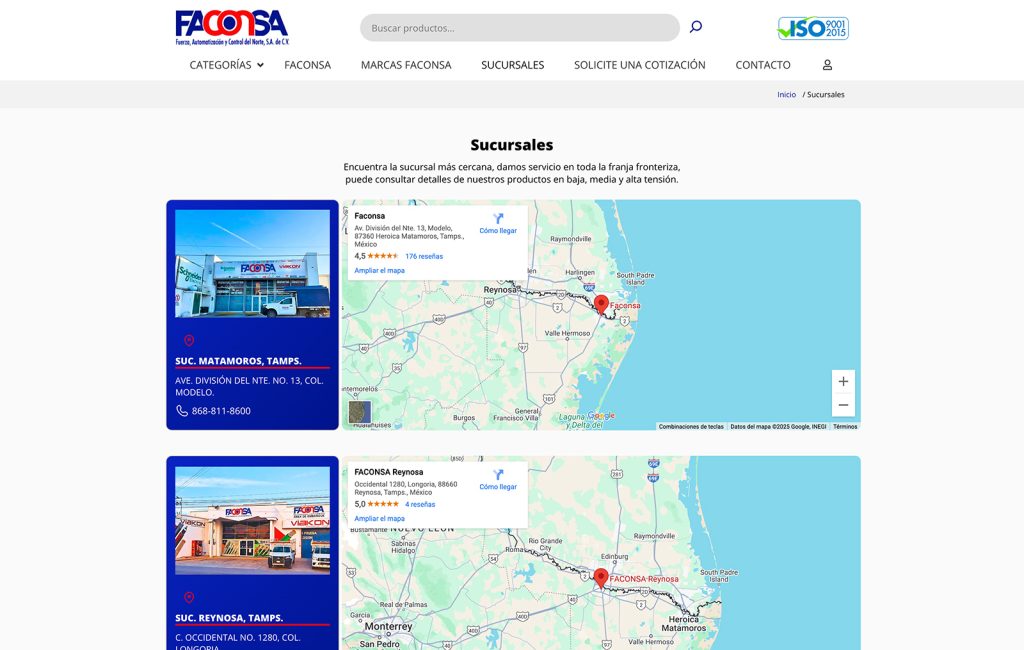The height and width of the screenshot is (650, 1024).
Task: Open Combinaciones de teclas map link
Action: point(691,427)
